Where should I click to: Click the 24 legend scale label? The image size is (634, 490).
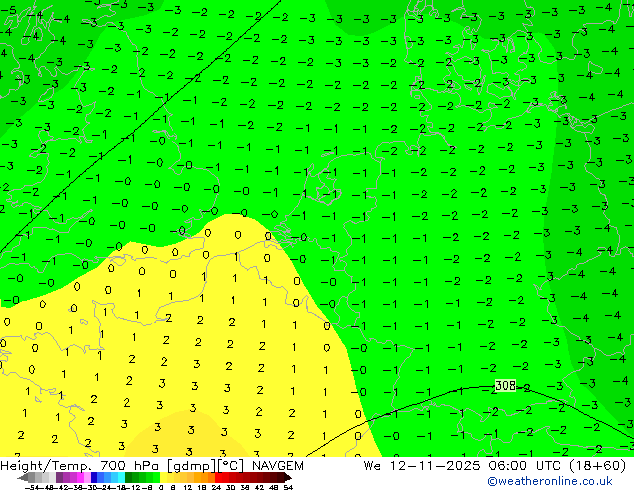point(216,487)
